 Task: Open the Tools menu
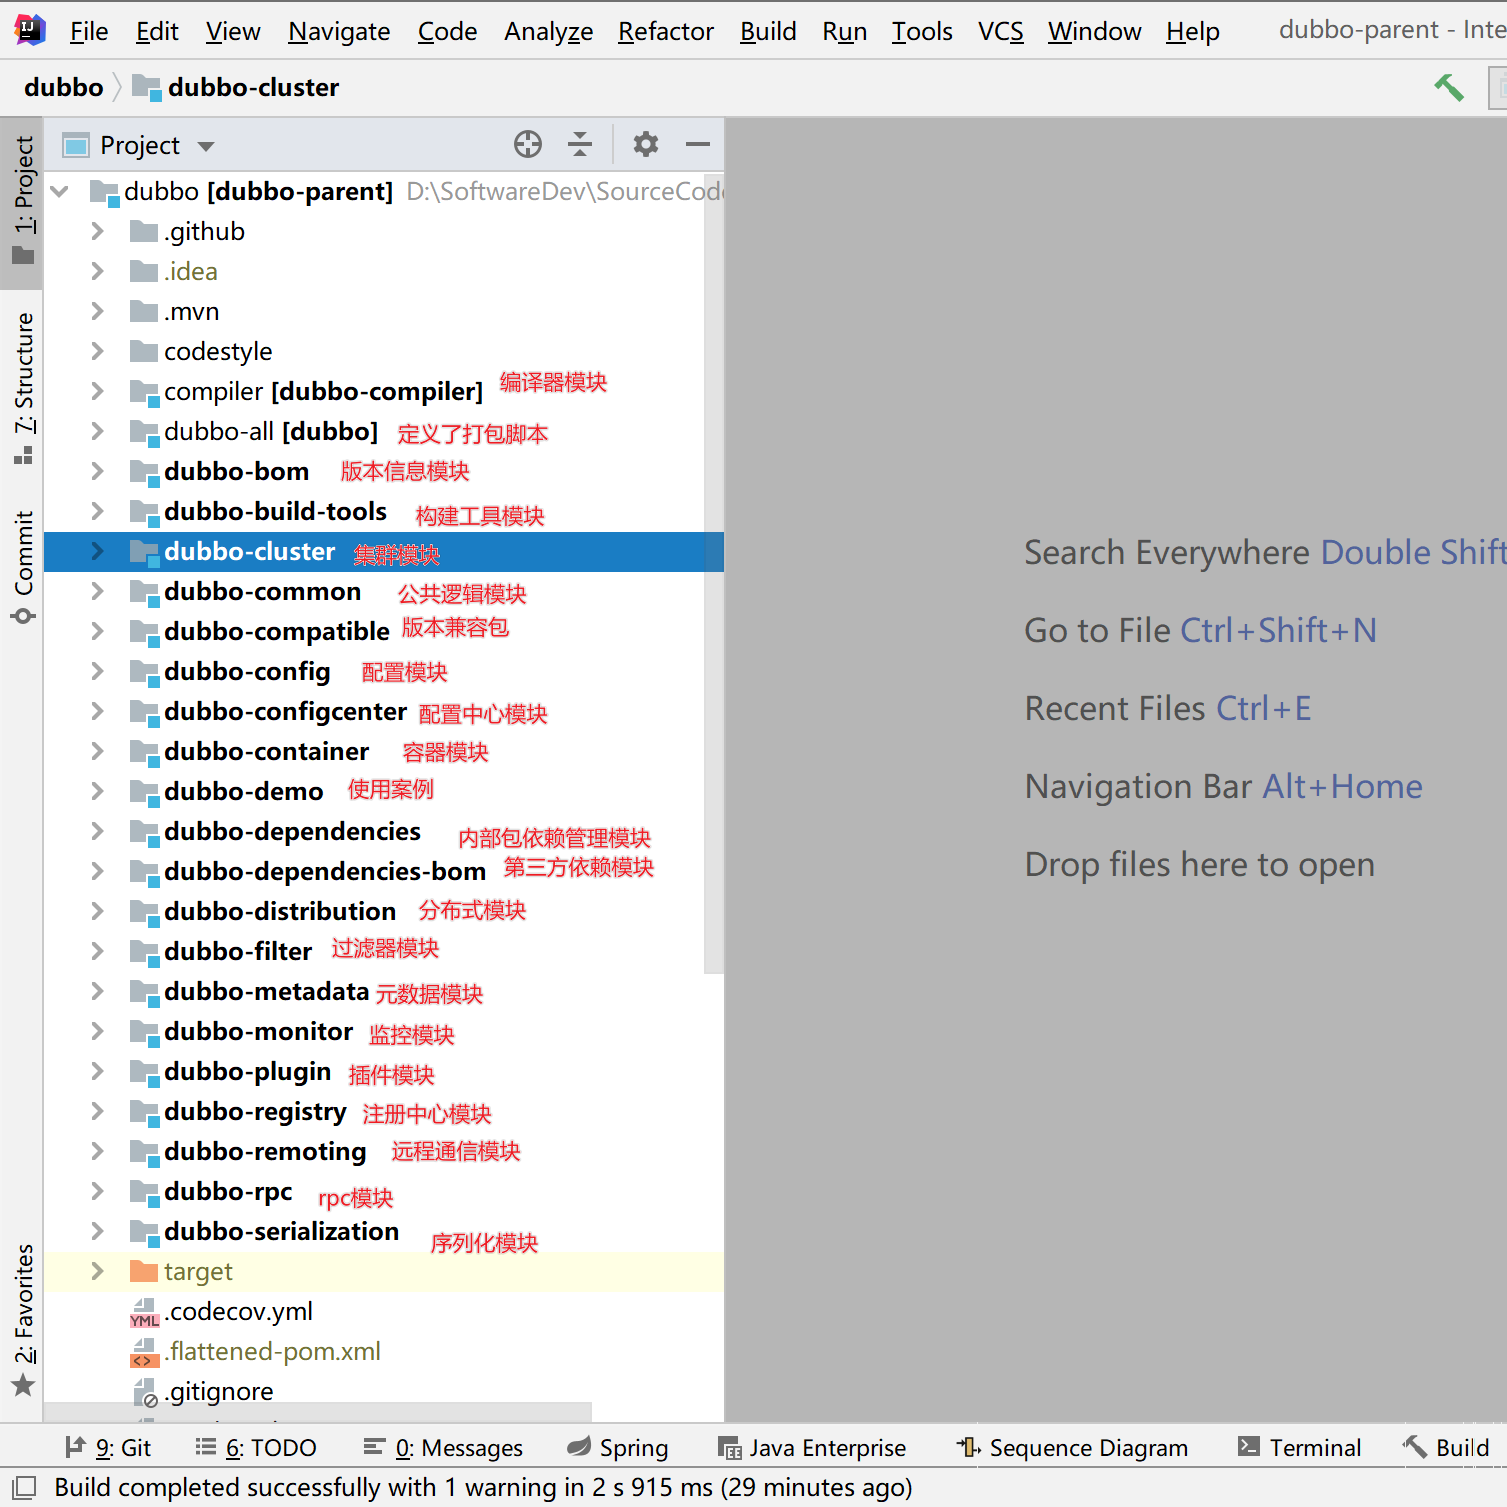coord(922,31)
